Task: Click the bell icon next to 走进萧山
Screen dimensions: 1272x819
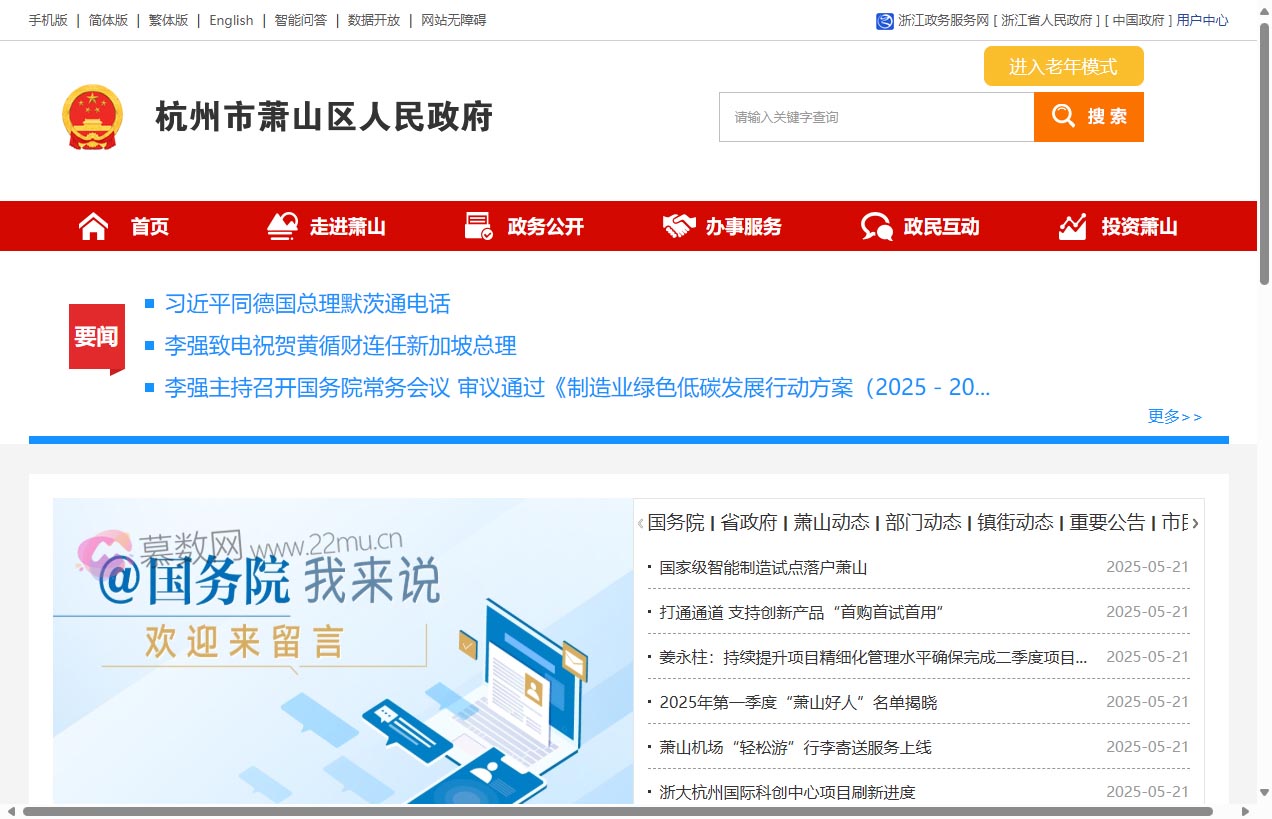Action: coord(280,225)
